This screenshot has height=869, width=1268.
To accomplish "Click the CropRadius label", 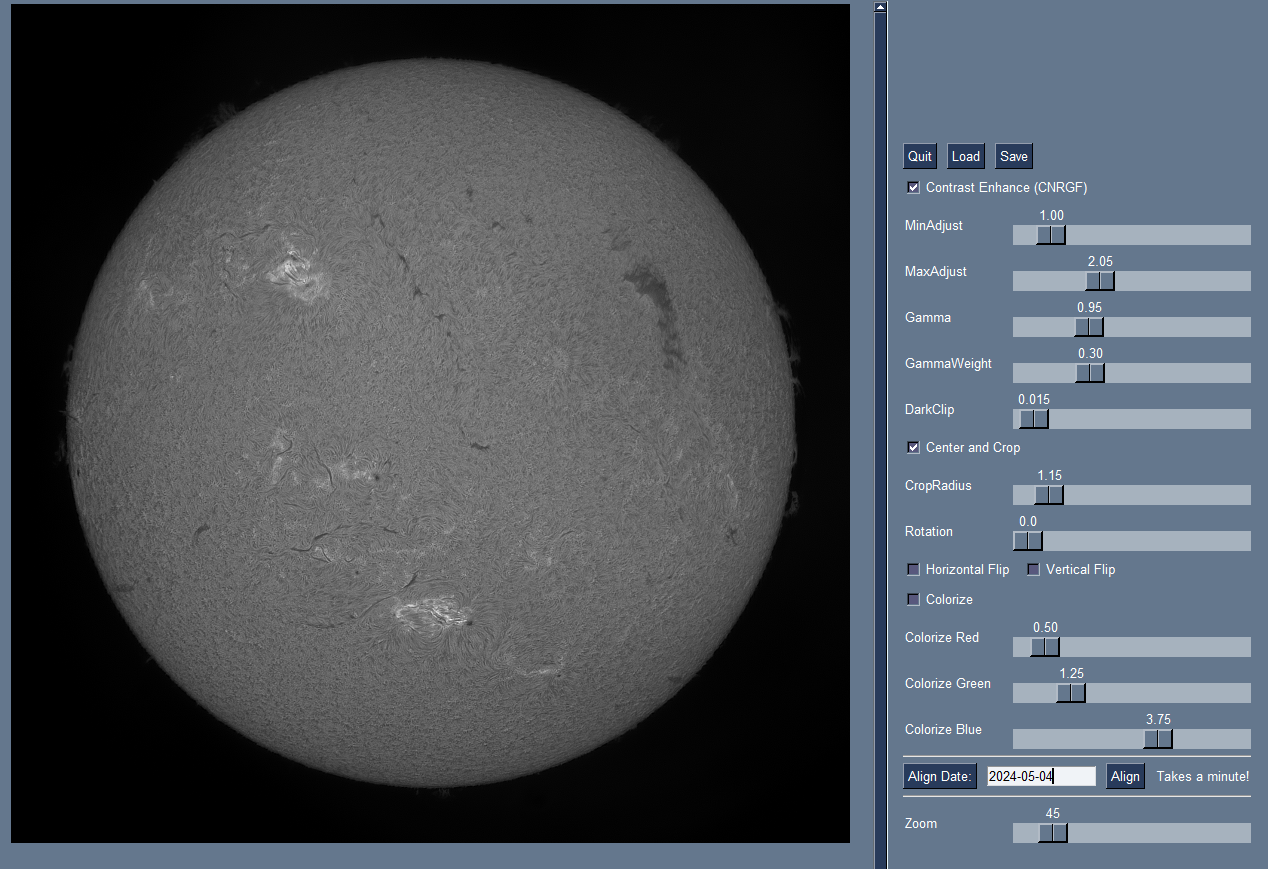I will pyautogui.click(x=938, y=486).
